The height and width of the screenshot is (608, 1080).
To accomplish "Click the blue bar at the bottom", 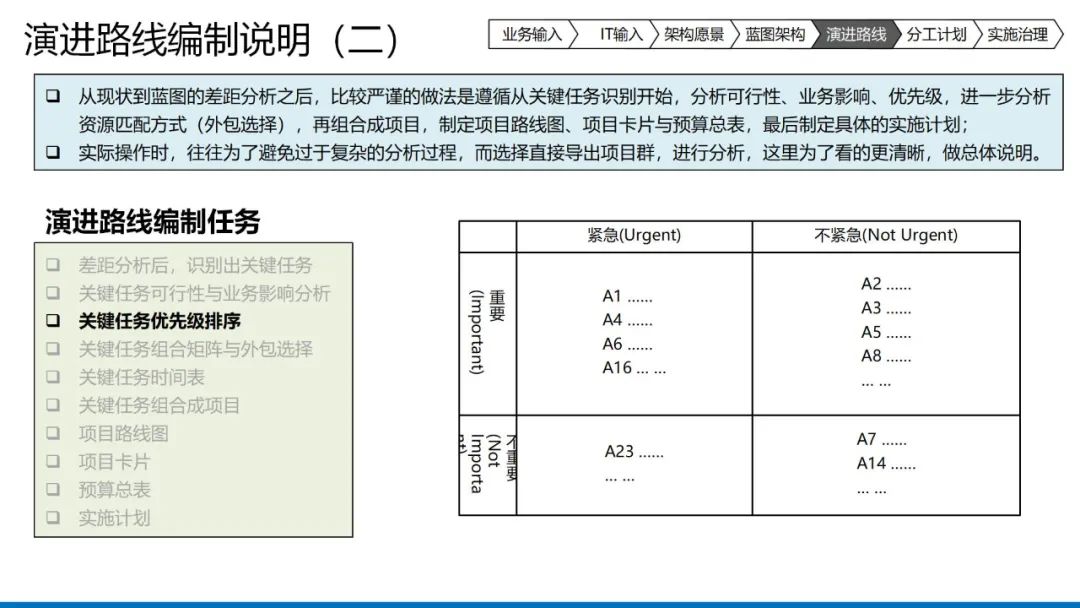I will pyautogui.click(x=540, y=601).
